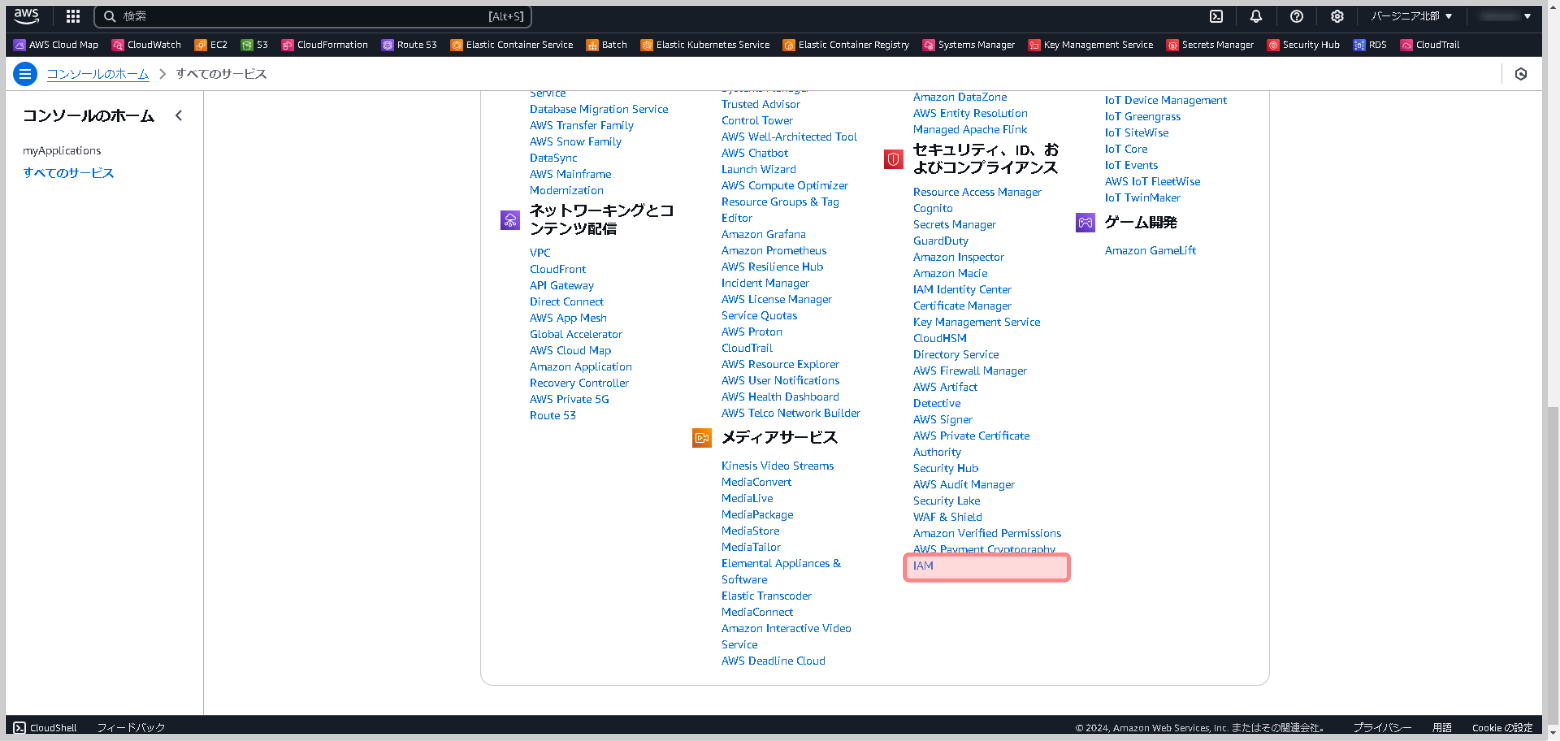Open Route 53 bookmark in favorites bar
This screenshot has width=1560, height=741.
pyautogui.click(x=409, y=45)
